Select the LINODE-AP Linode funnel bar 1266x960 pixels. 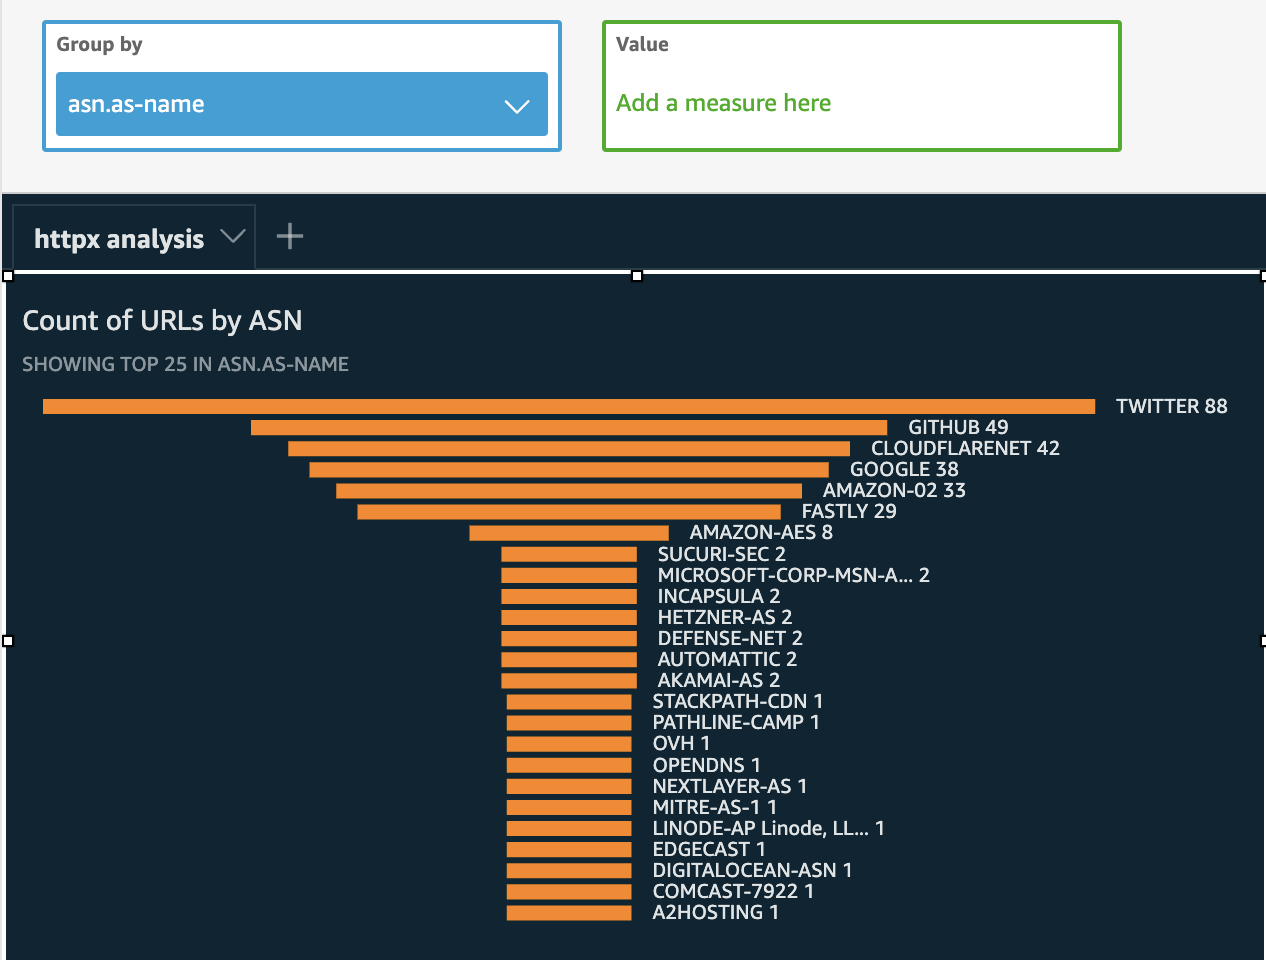pyautogui.click(x=569, y=828)
